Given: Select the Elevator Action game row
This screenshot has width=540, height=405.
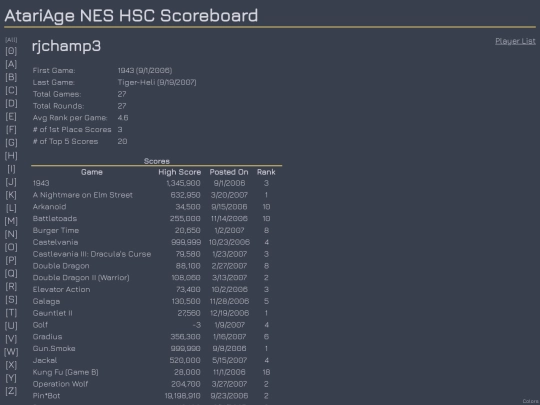Looking at the screenshot, I should [x=61, y=290].
